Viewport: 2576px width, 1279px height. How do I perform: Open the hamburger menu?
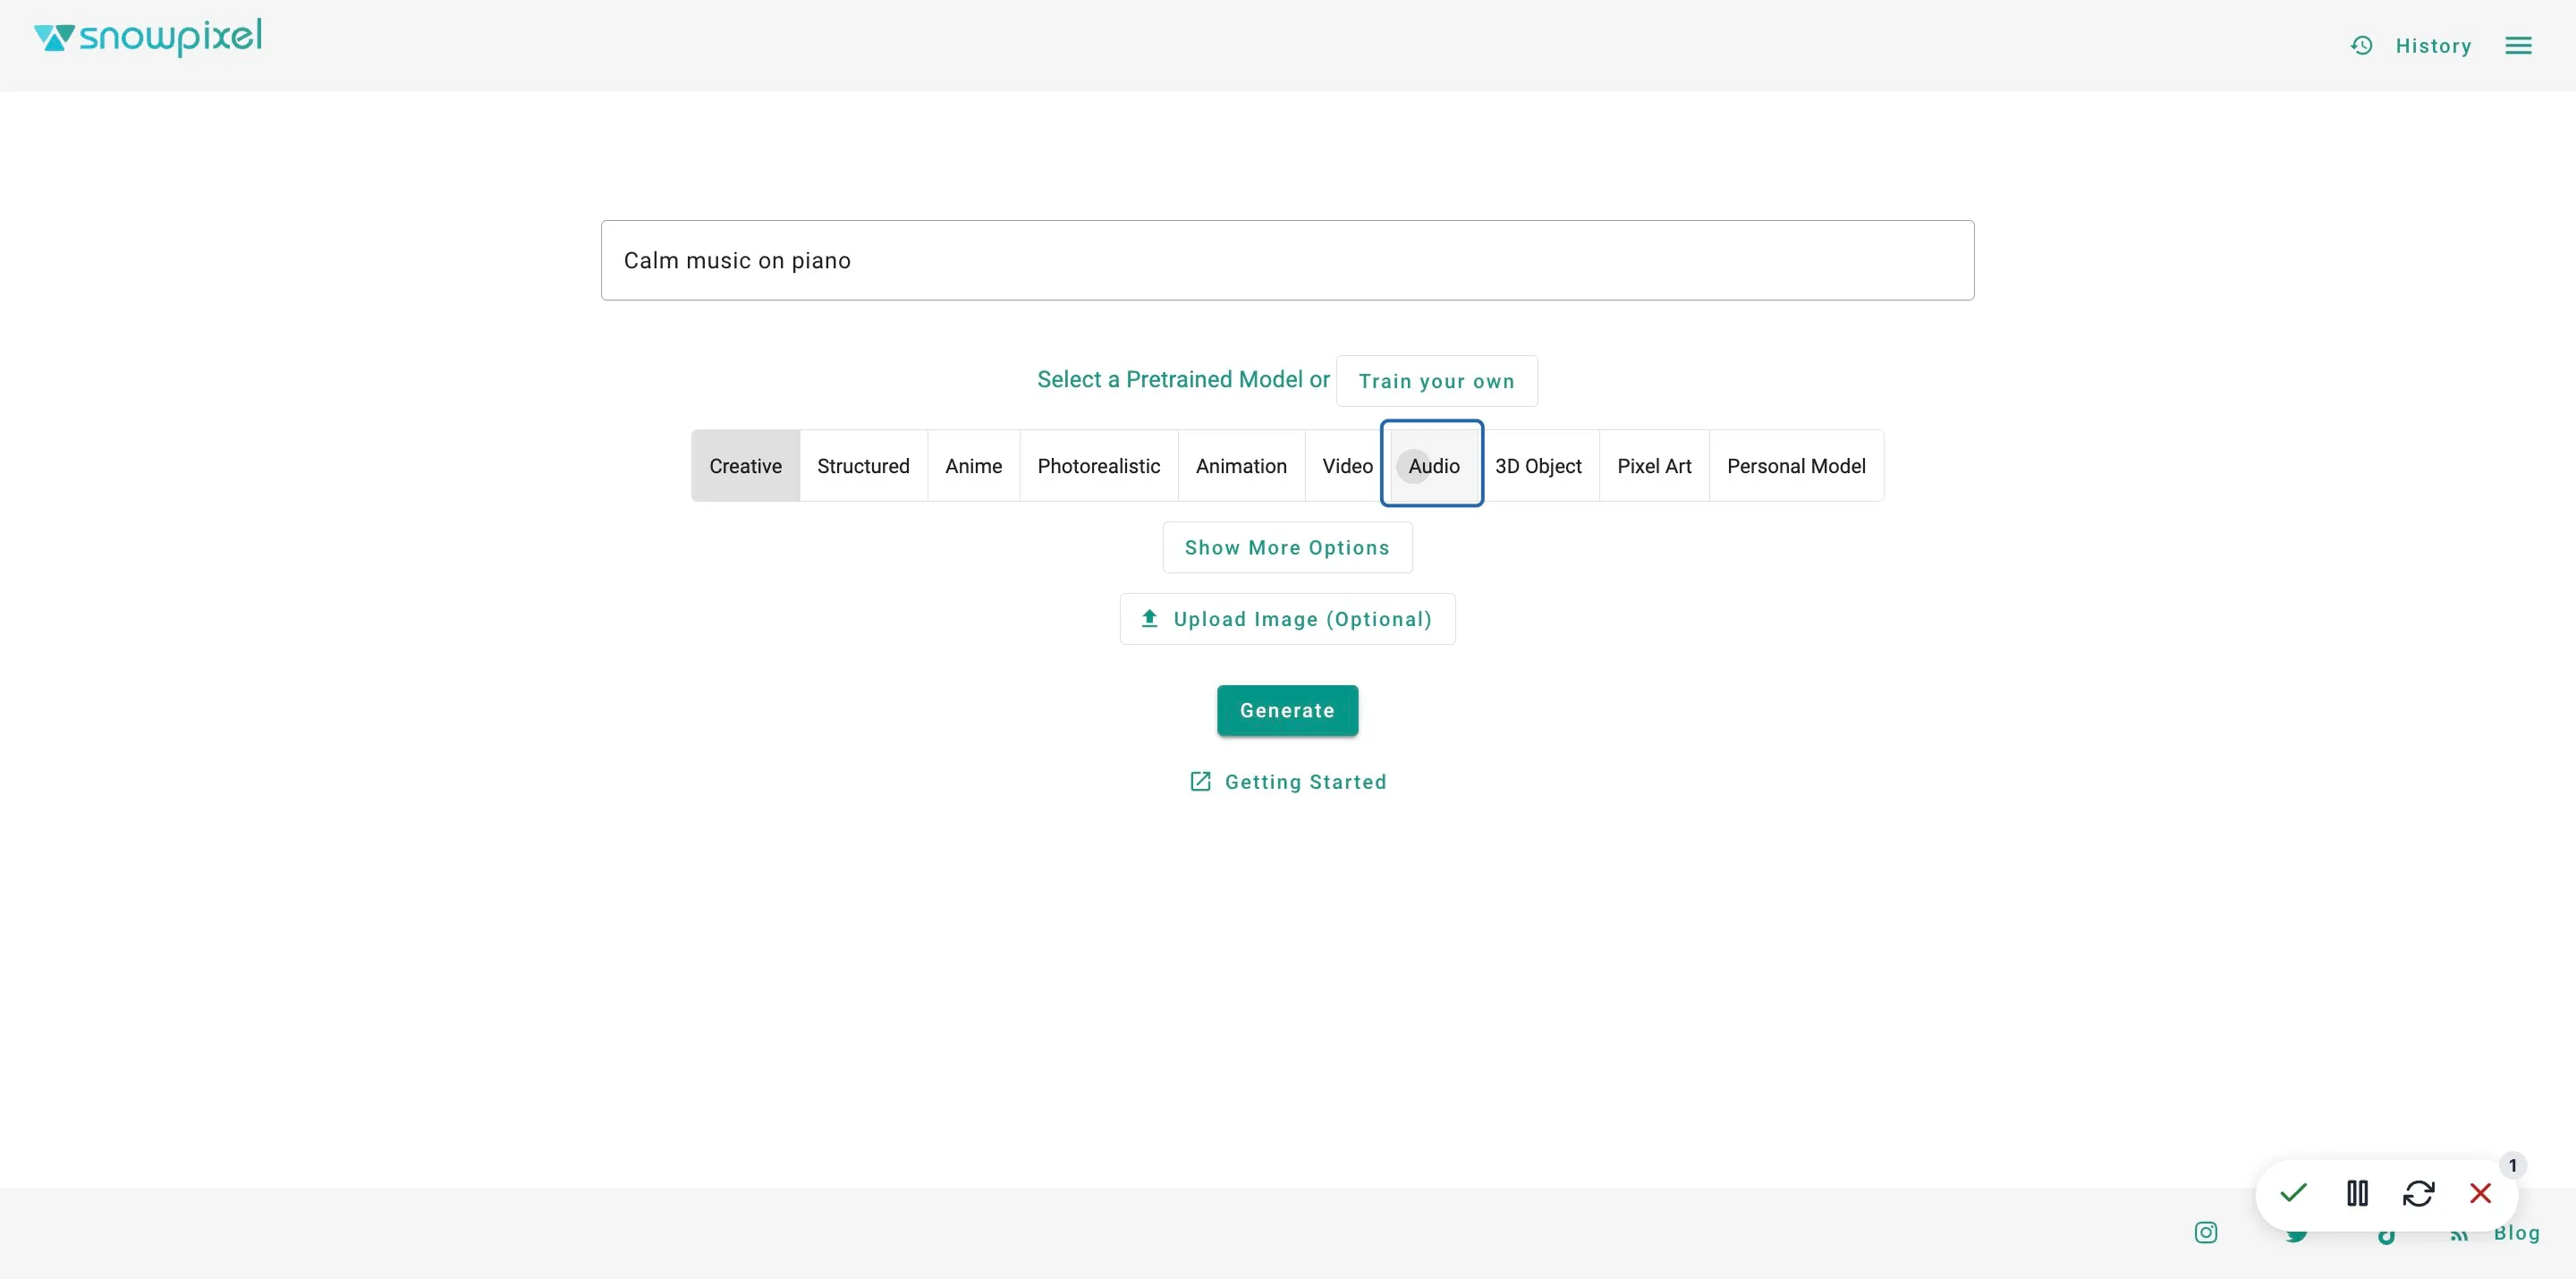coord(2518,45)
